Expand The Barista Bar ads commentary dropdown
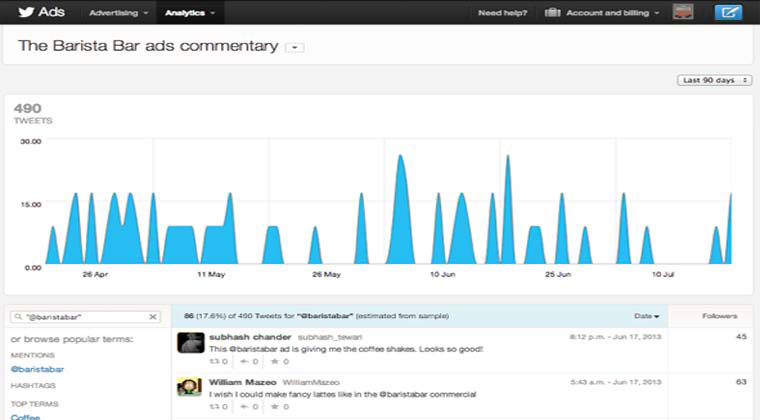Viewport: 760px width, 420px height. [295, 47]
